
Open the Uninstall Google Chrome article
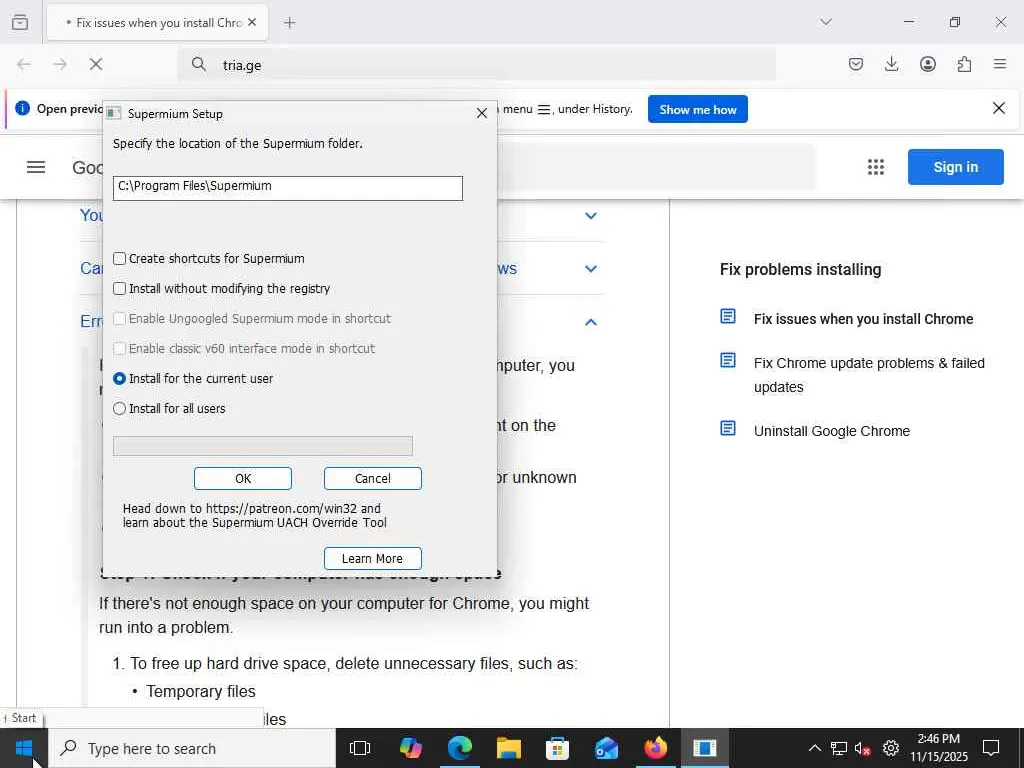click(831, 431)
